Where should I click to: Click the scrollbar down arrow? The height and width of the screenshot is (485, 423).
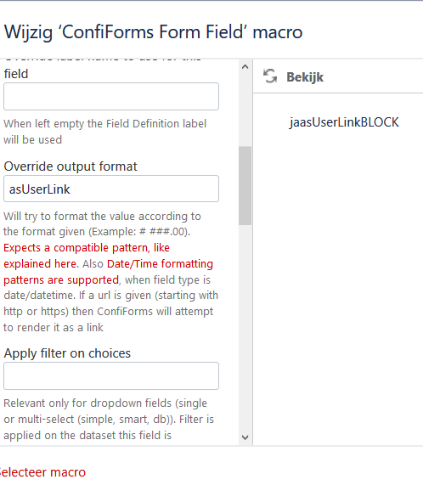pyautogui.click(x=245, y=437)
